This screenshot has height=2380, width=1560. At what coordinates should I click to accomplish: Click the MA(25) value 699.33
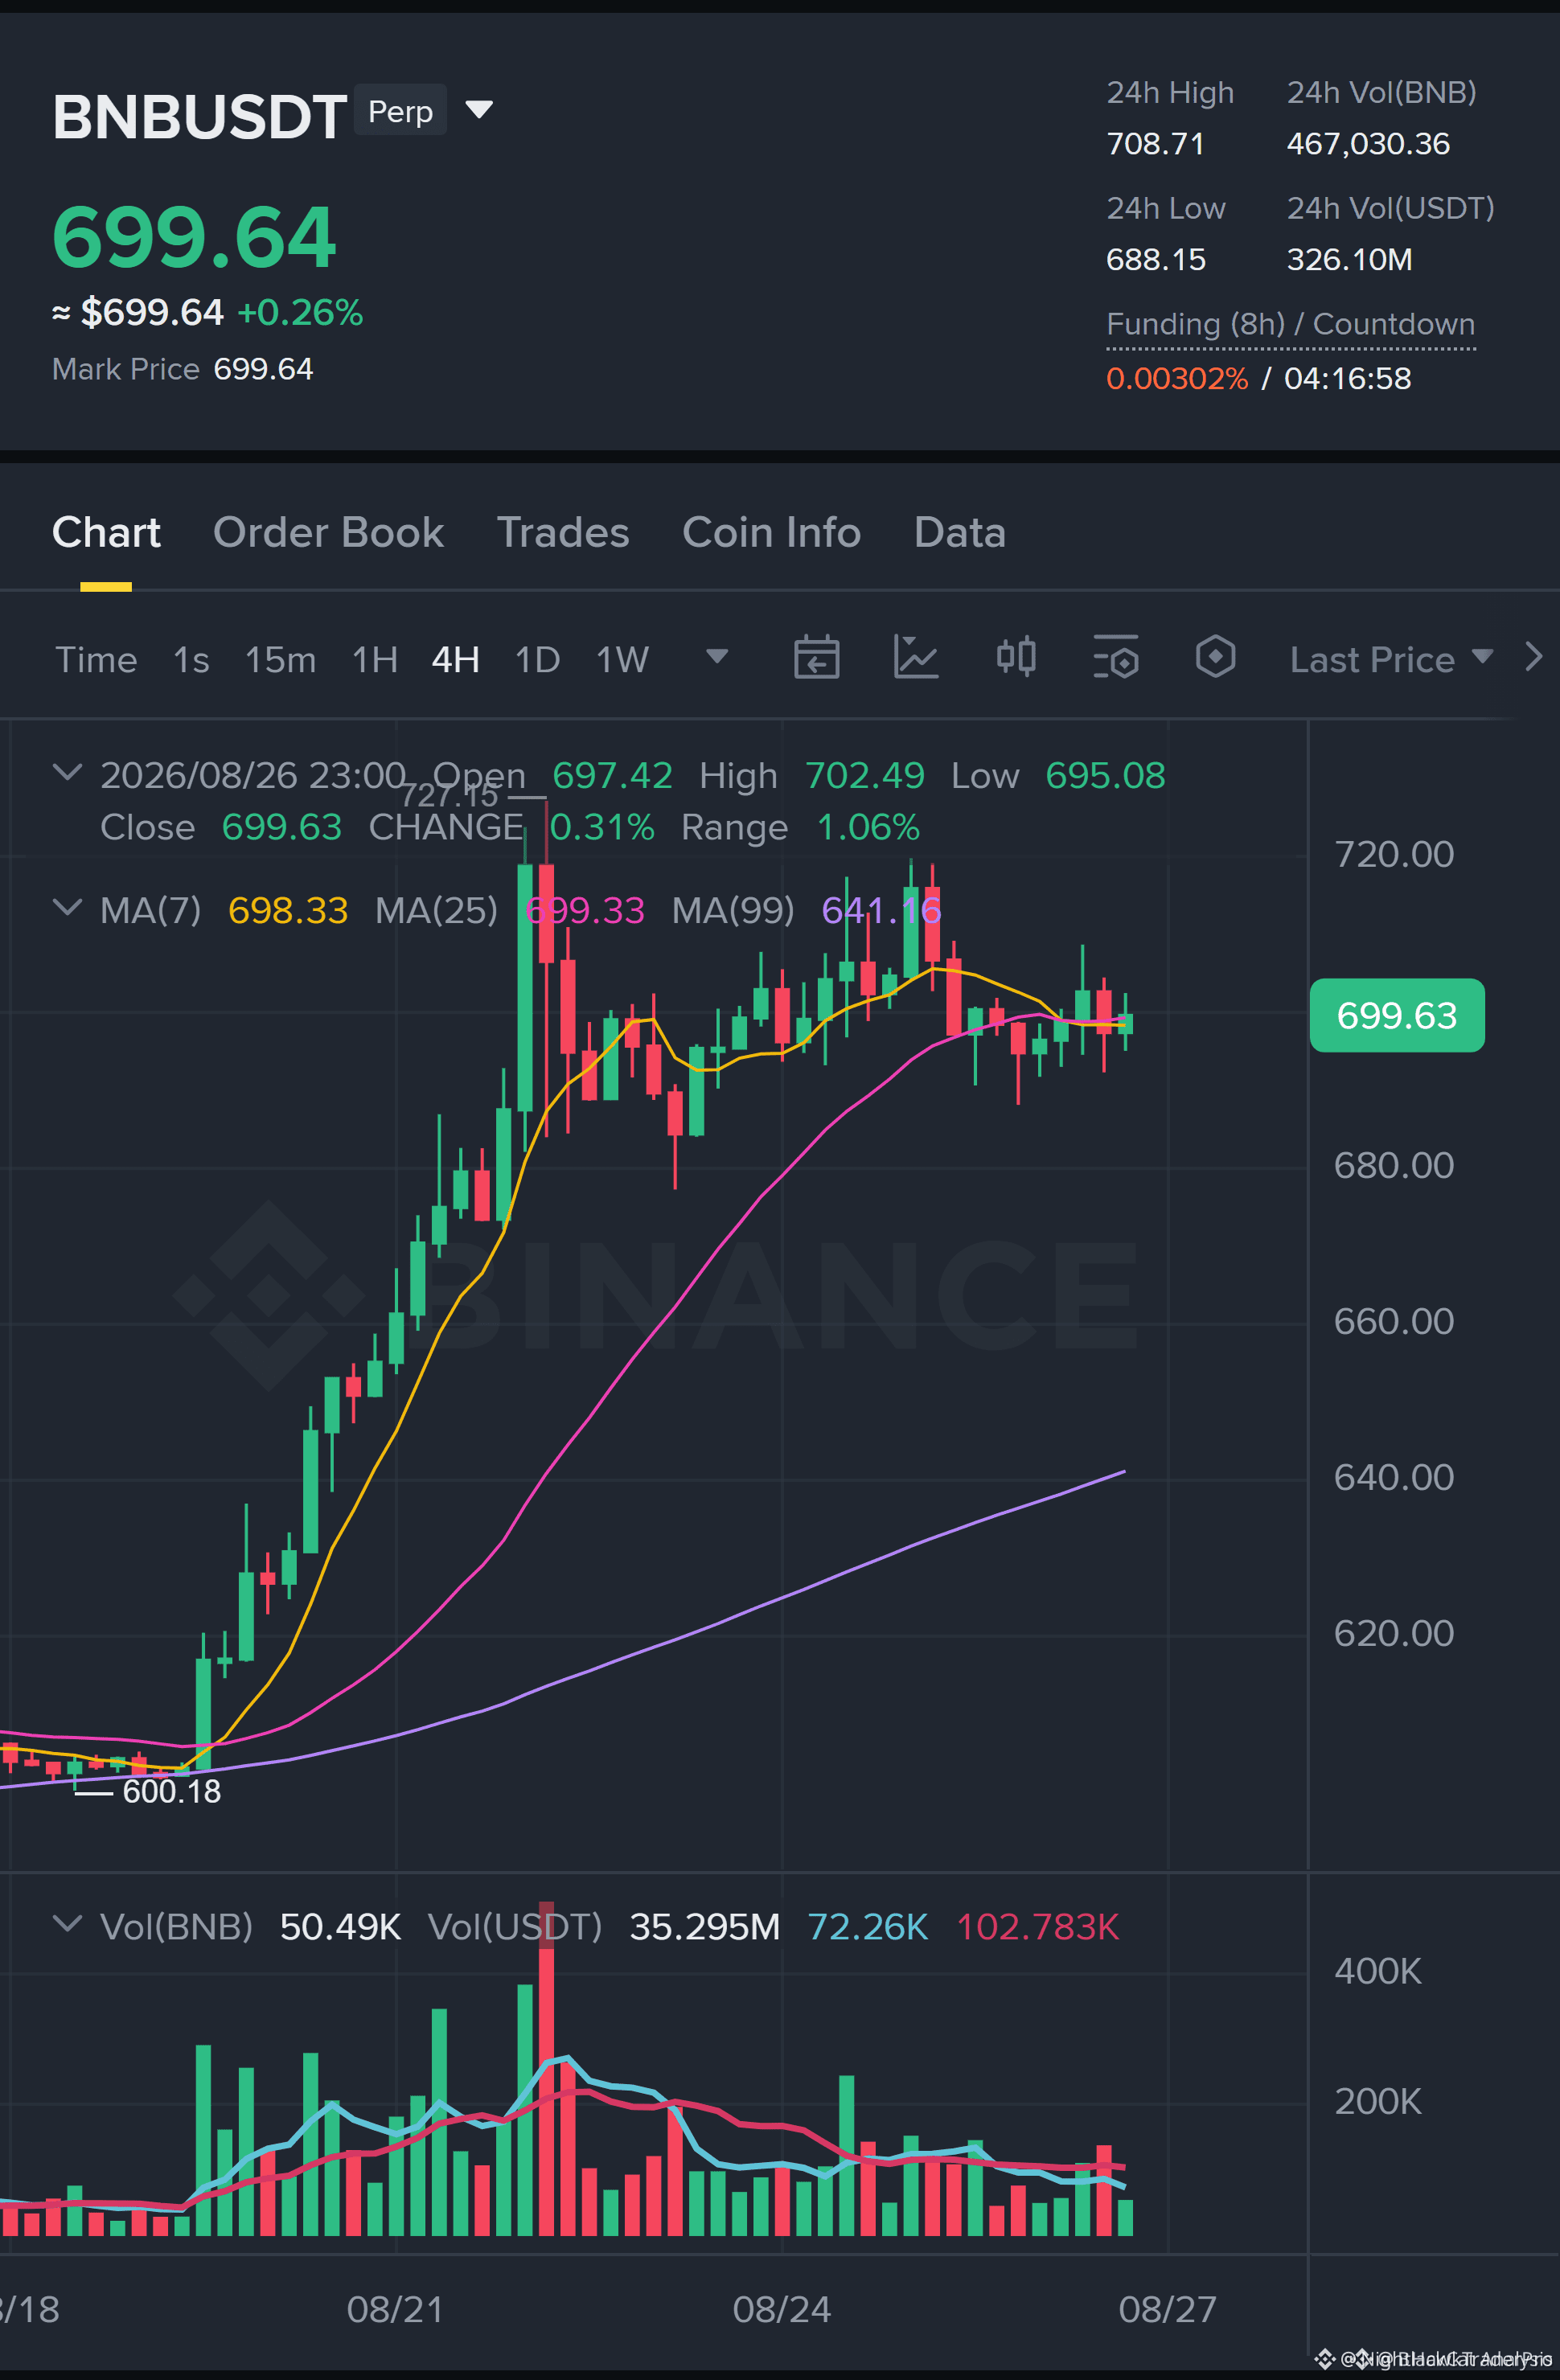click(585, 910)
